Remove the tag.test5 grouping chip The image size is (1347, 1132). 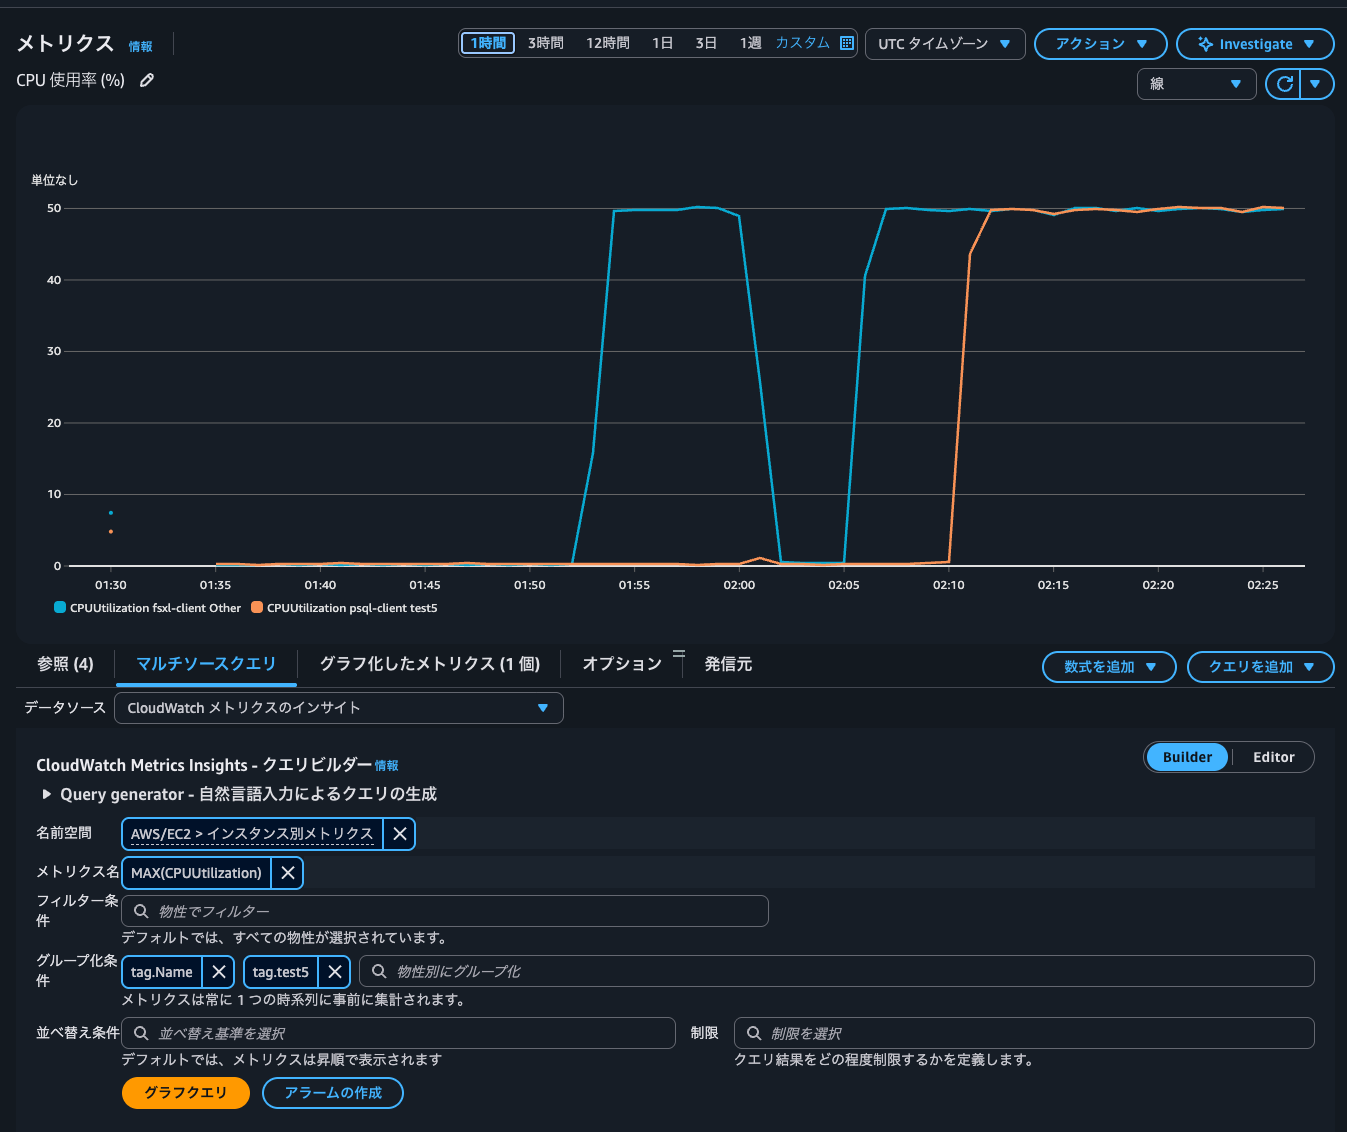pos(335,972)
